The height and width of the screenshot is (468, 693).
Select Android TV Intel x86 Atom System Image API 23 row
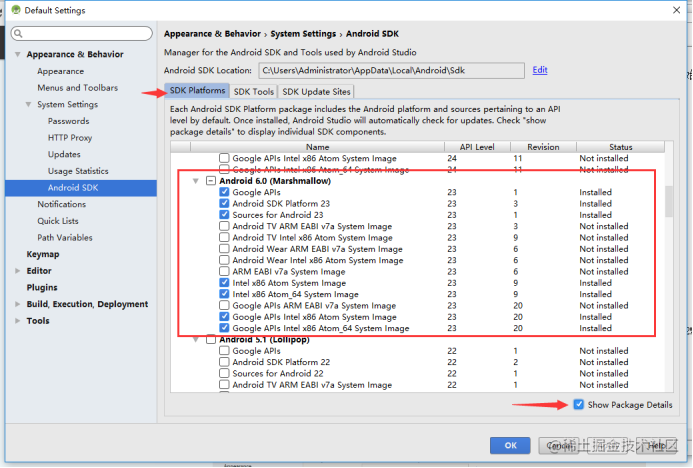(418, 237)
